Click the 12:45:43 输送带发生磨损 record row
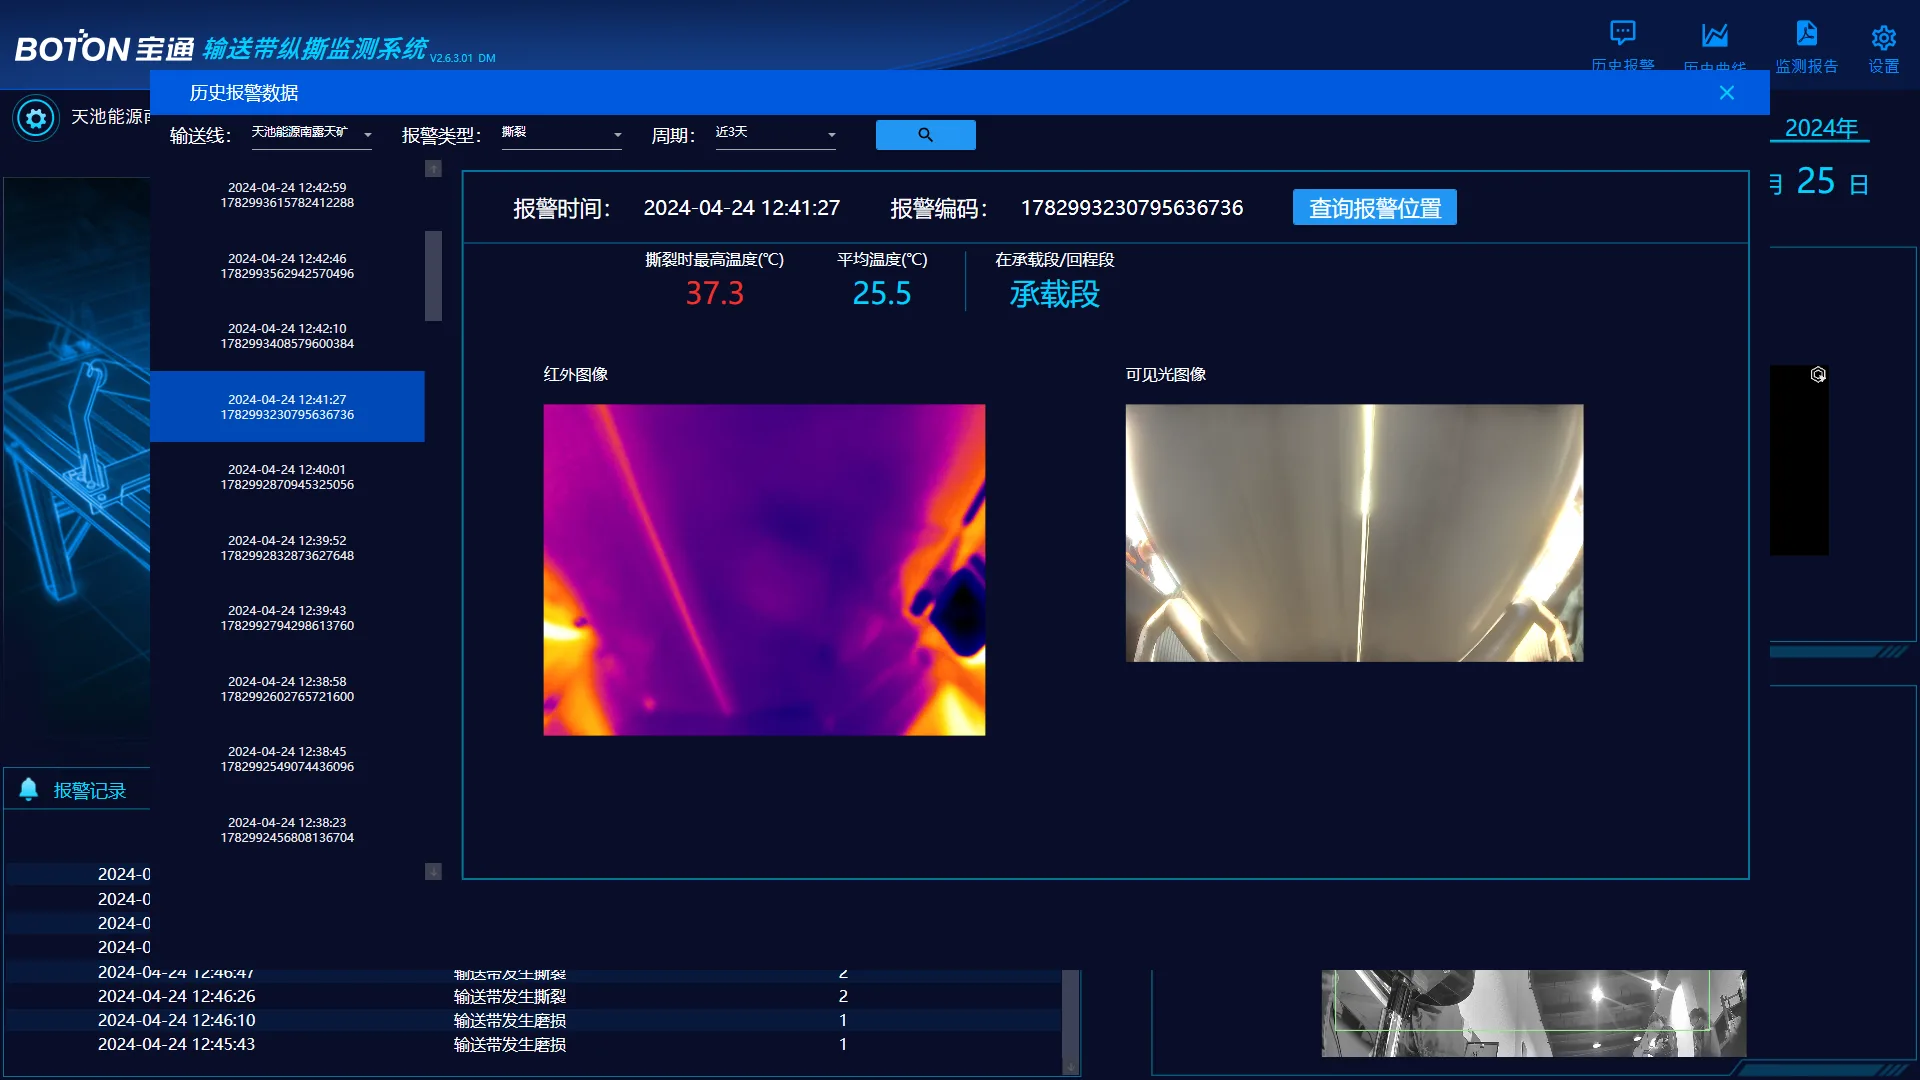The width and height of the screenshot is (1920, 1080). (x=532, y=1044)
